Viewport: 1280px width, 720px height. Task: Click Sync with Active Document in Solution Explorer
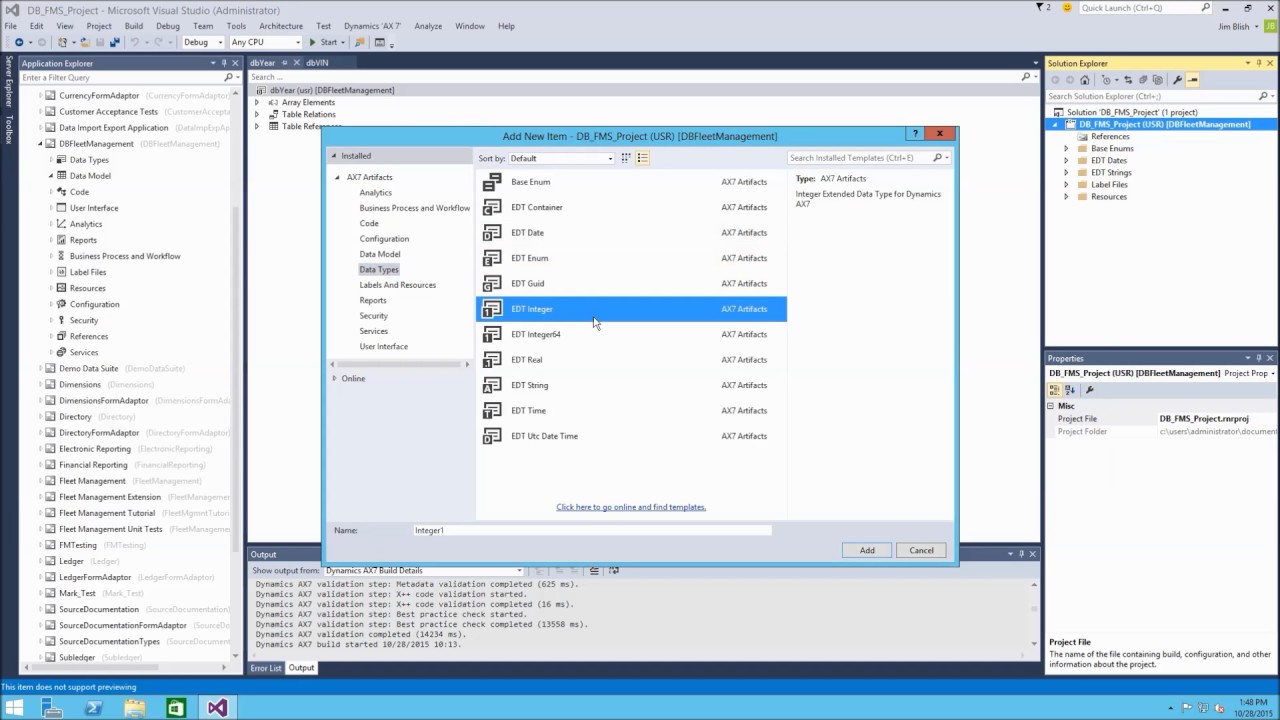1128,80
